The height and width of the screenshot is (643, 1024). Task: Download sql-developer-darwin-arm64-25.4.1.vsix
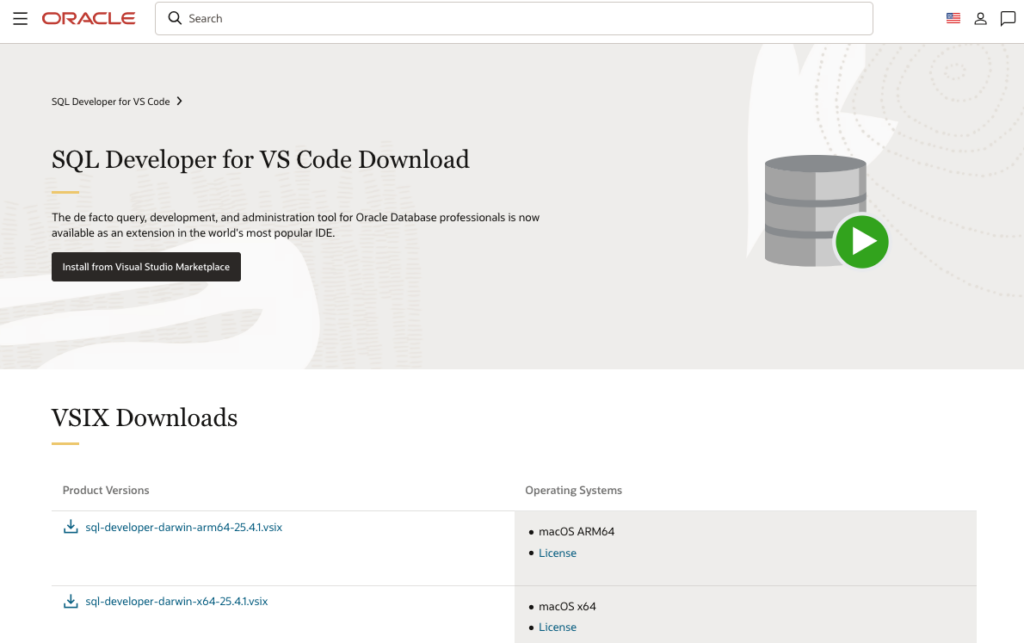click(184, 527)
